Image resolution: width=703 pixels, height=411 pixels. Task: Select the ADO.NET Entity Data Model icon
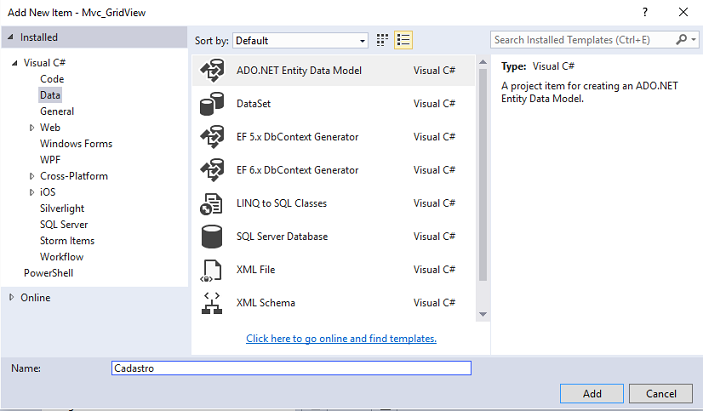[x=212, y=70]
